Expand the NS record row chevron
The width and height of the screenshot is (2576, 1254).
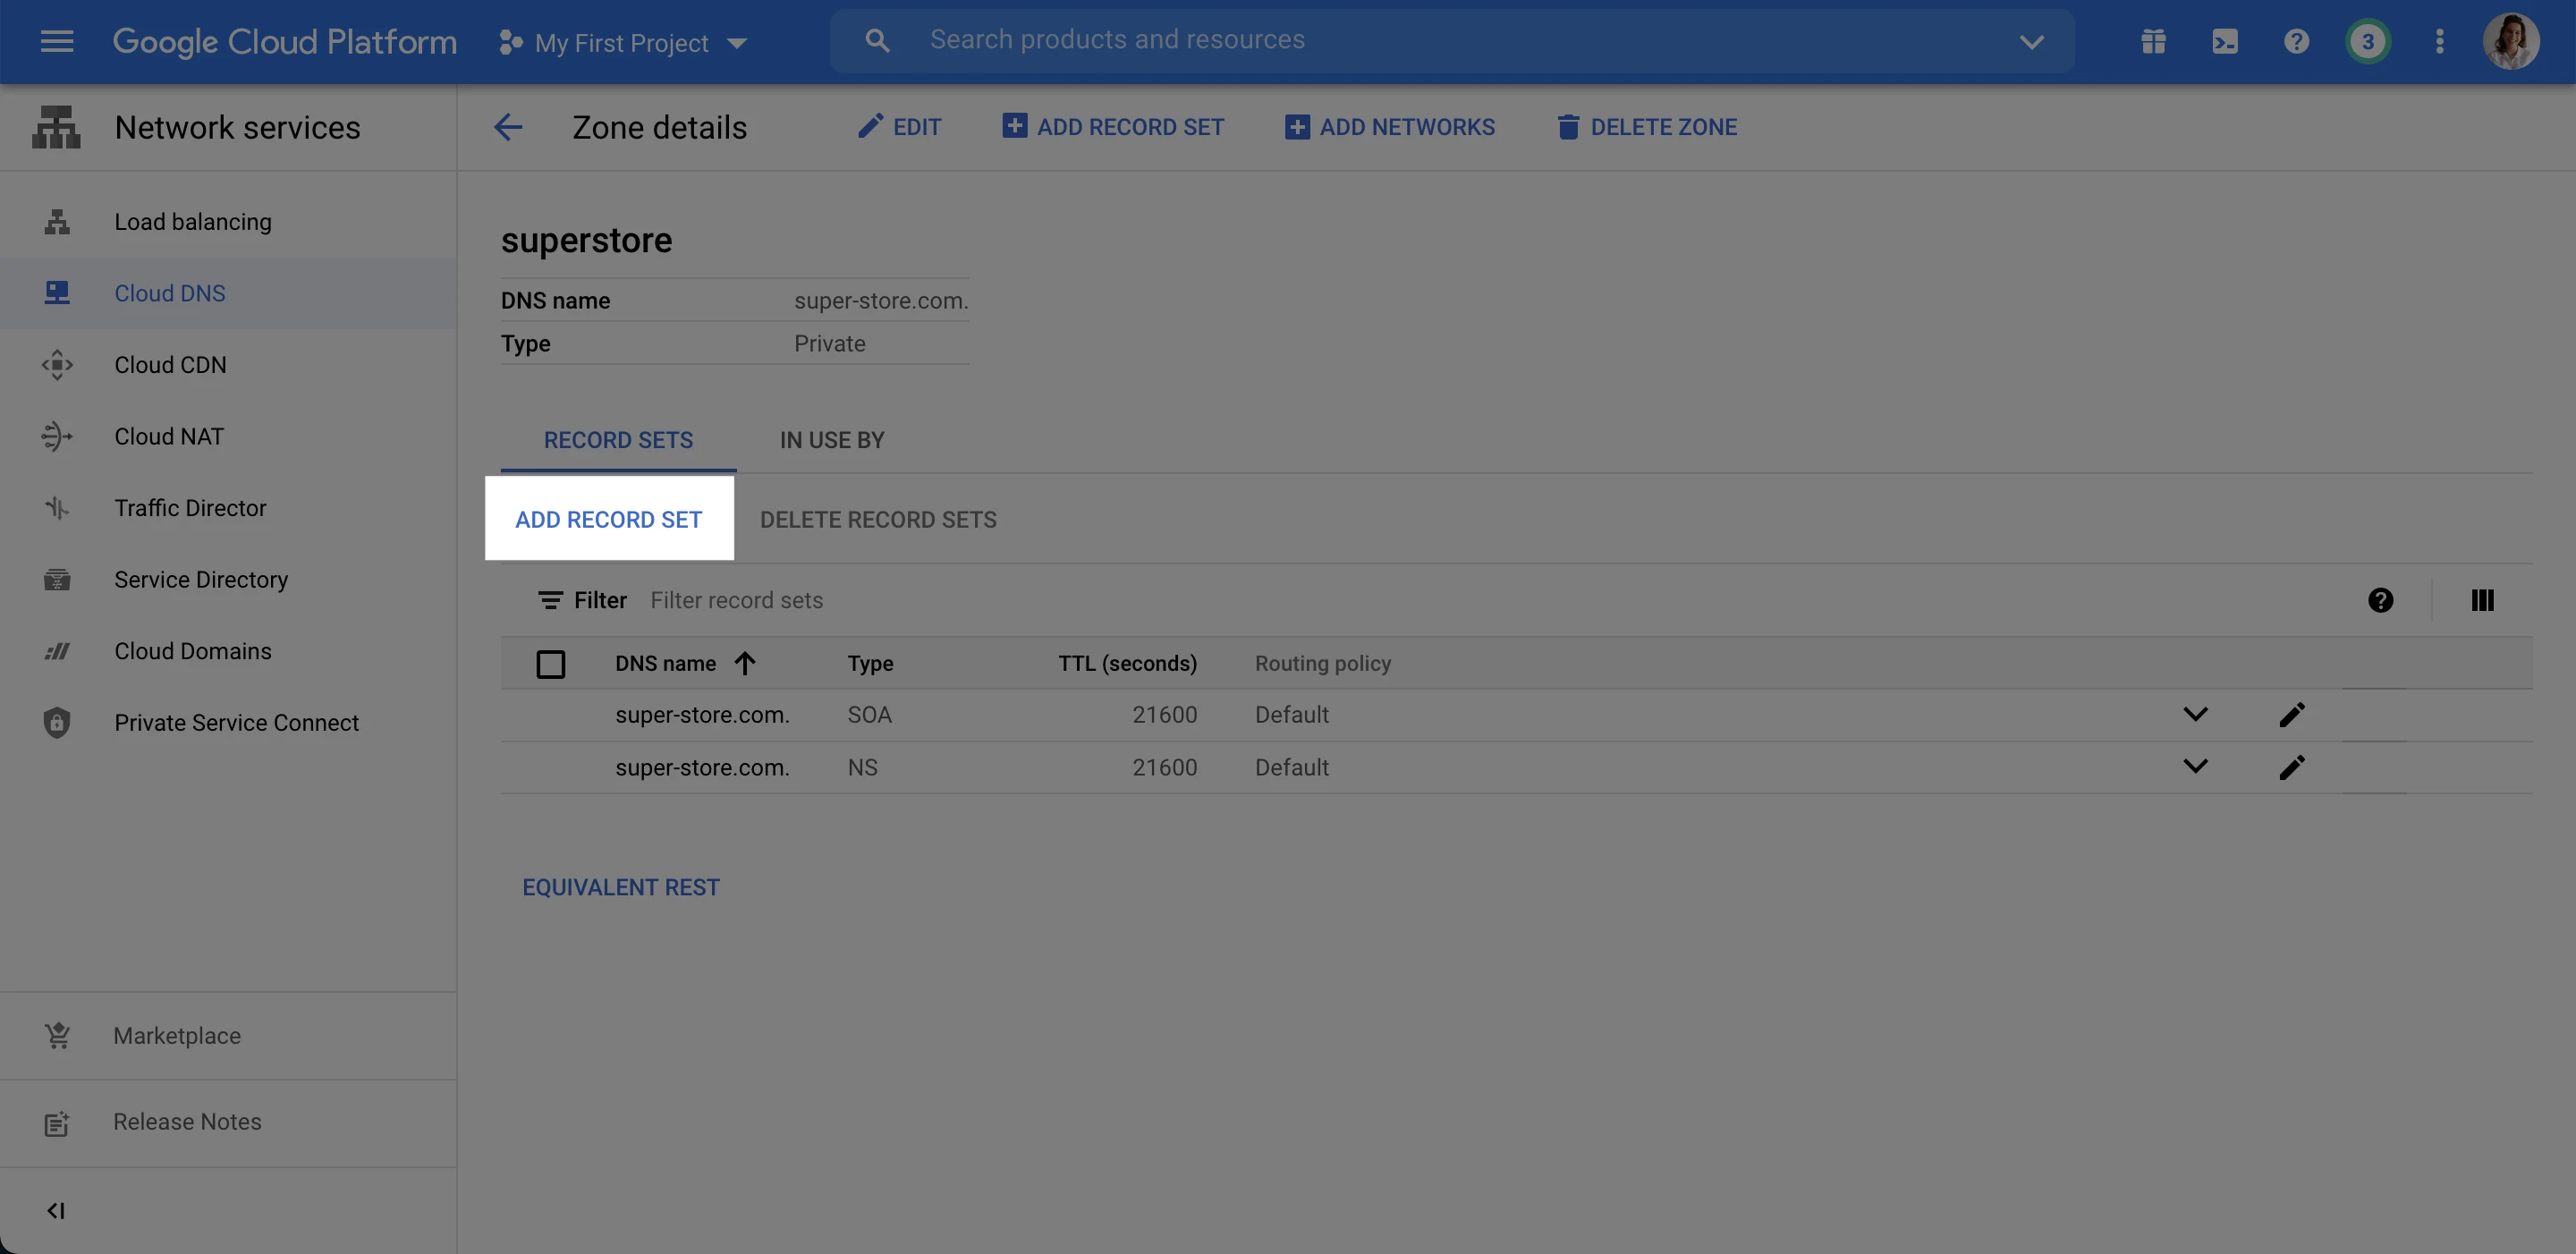[2195, 767]
